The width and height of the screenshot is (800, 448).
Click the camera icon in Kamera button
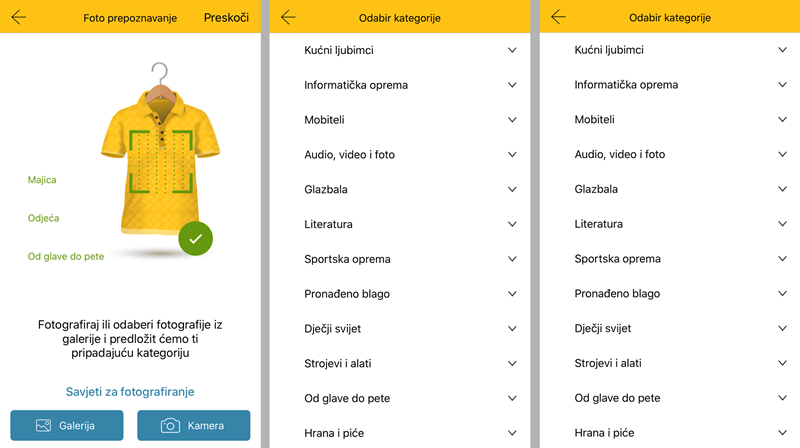click(170, 426)
